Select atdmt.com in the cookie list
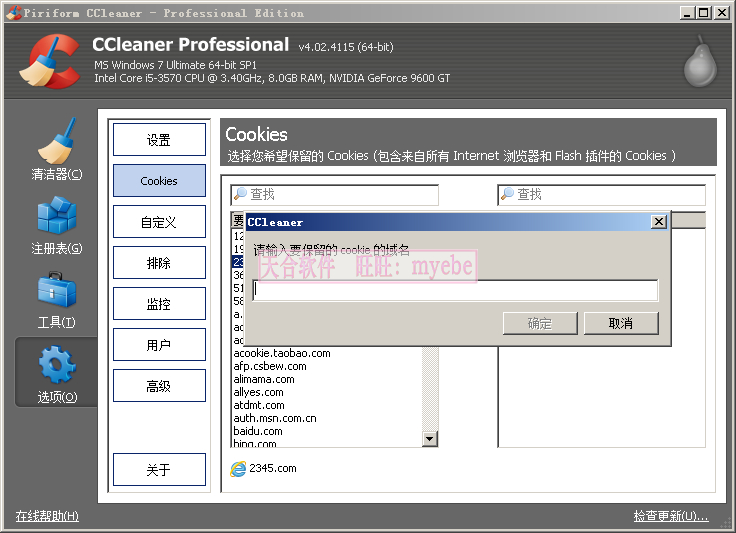 [x=259, y=405]
